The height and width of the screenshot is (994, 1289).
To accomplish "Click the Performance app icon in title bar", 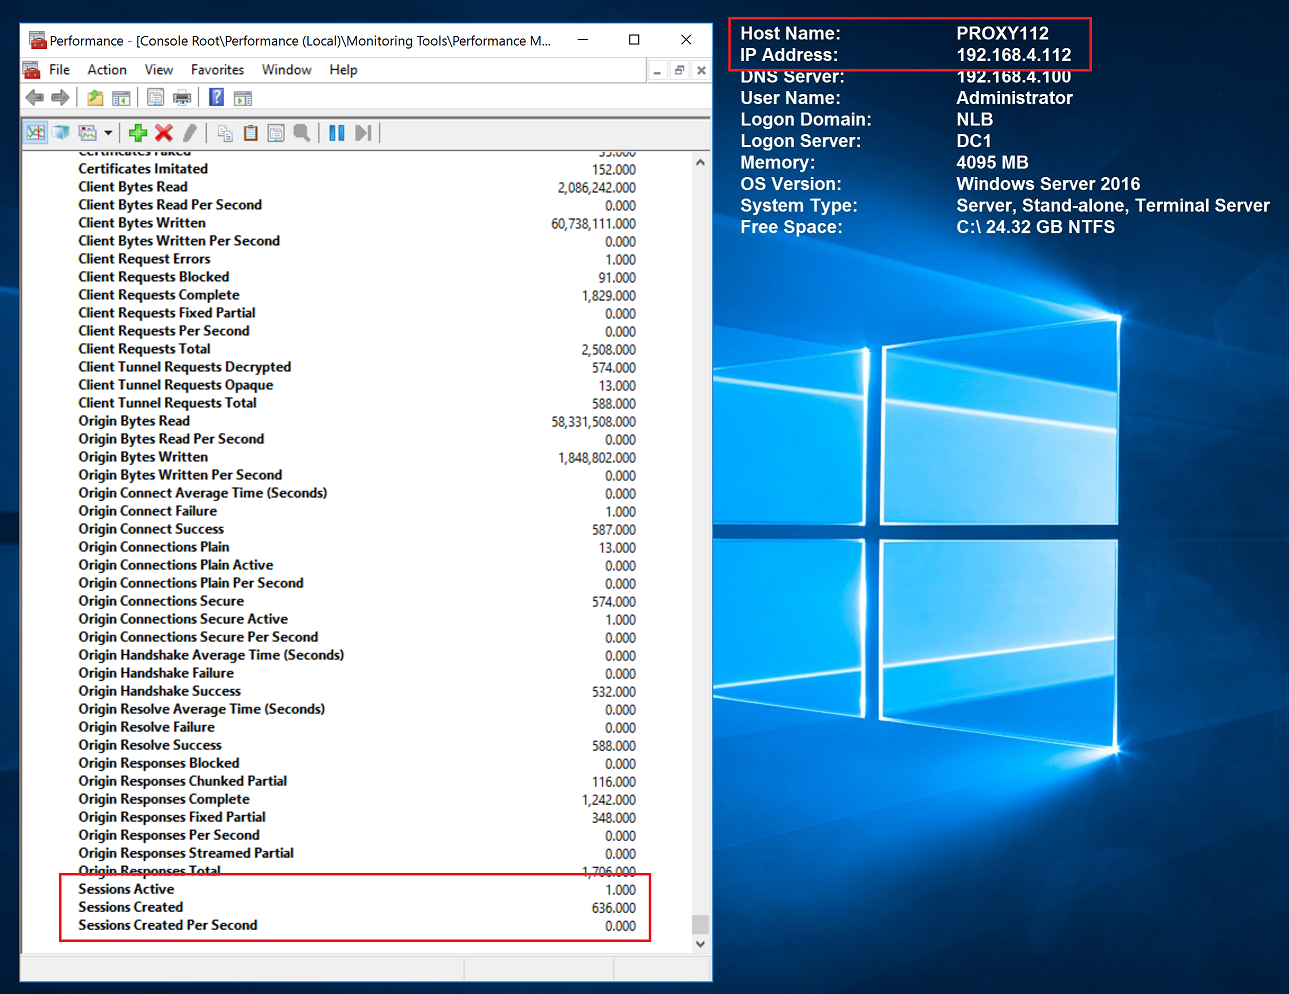I will [x=37, y=40].
